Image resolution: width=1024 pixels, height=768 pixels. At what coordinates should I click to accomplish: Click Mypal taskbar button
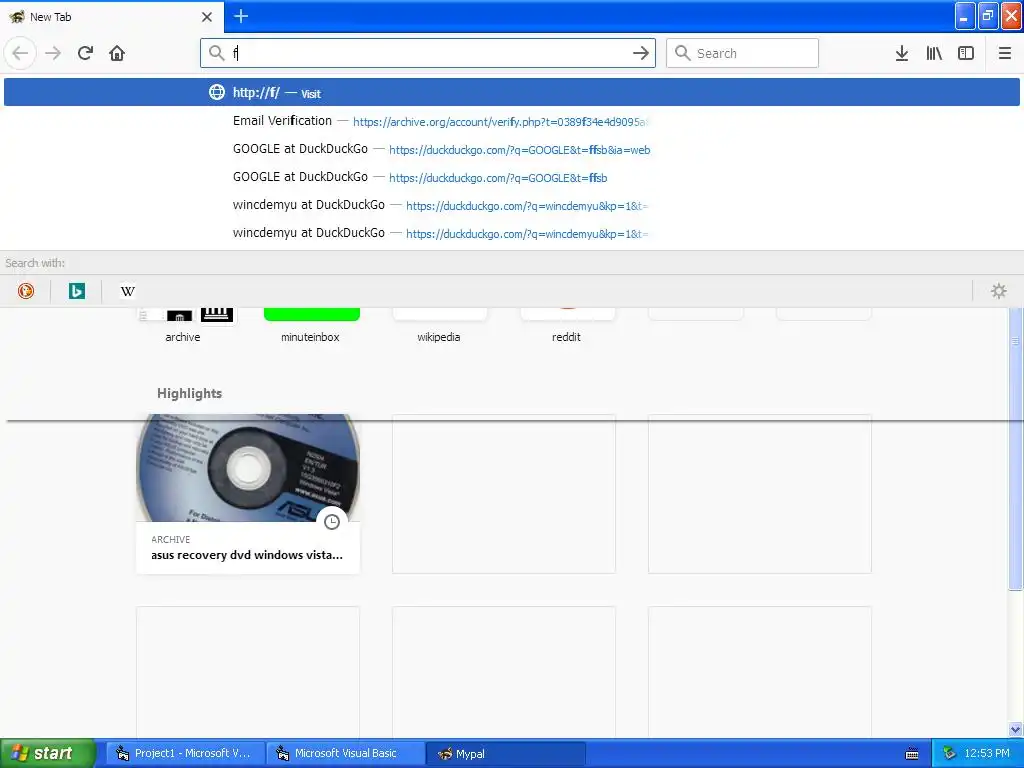pos(506,753)
